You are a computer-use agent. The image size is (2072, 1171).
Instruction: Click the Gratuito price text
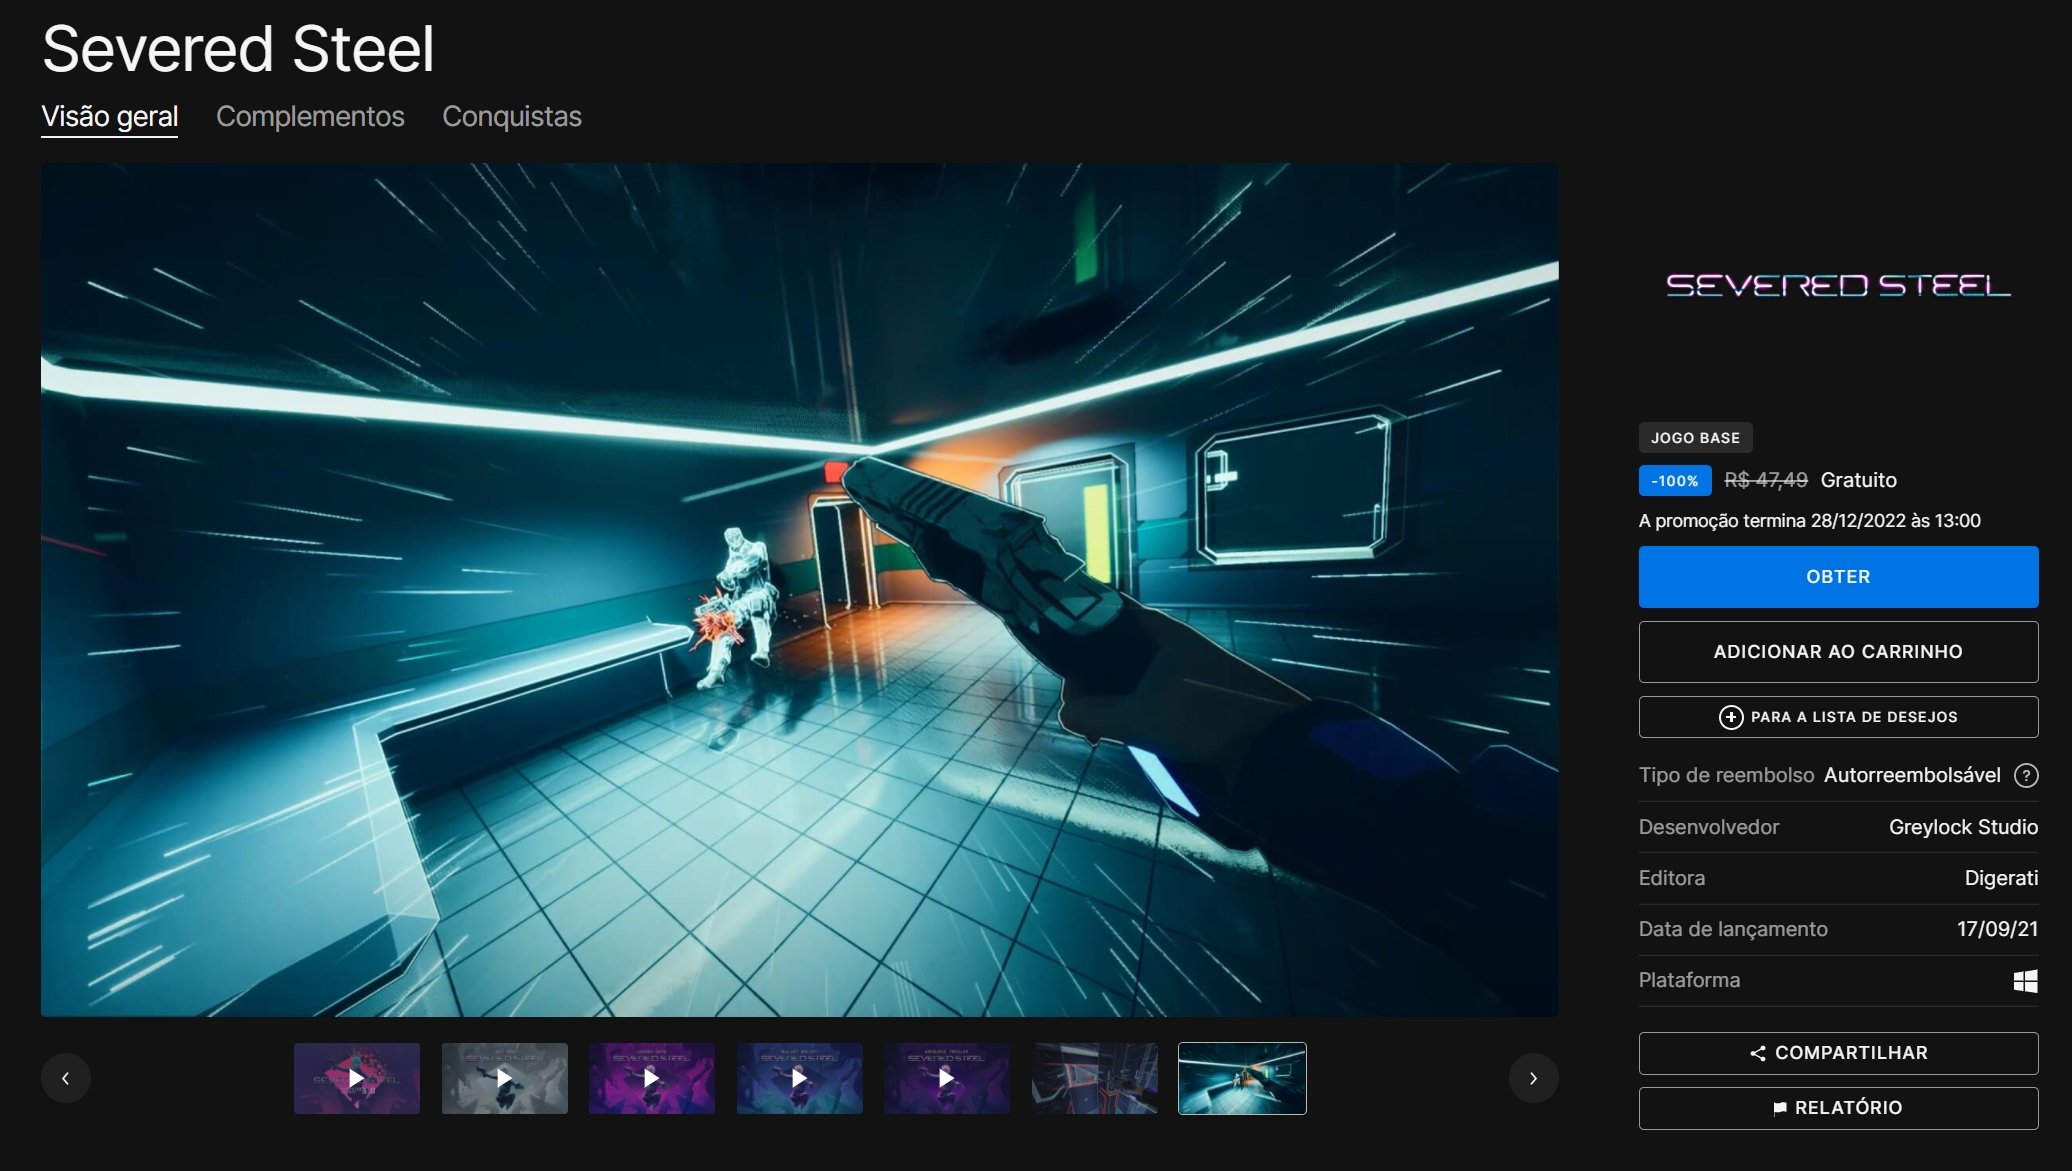1858,480
